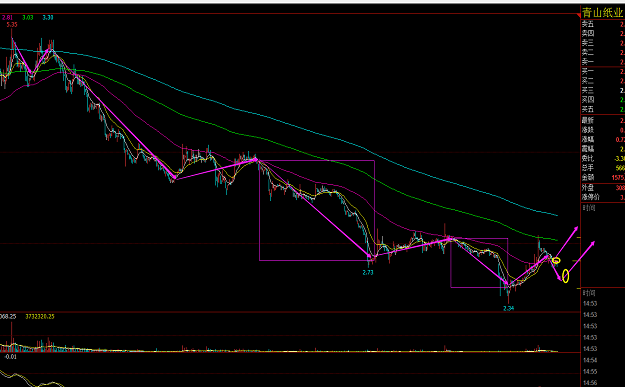This screenshot has width=625, height=387.
Task: Click the lower 时间 tick list header
Action: pos(589,293)
